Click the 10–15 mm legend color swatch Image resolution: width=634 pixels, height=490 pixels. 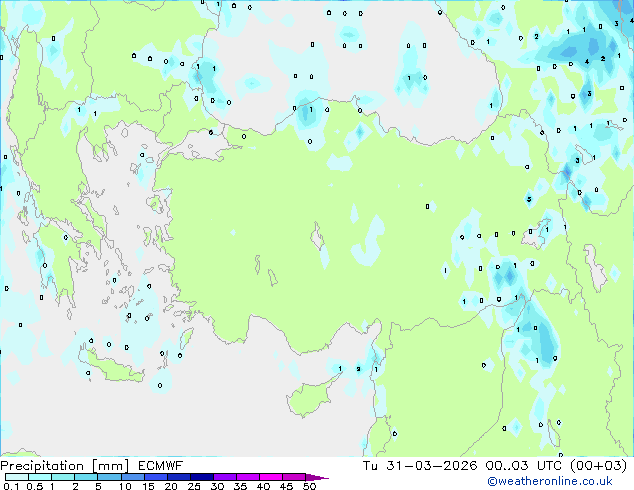132,477
